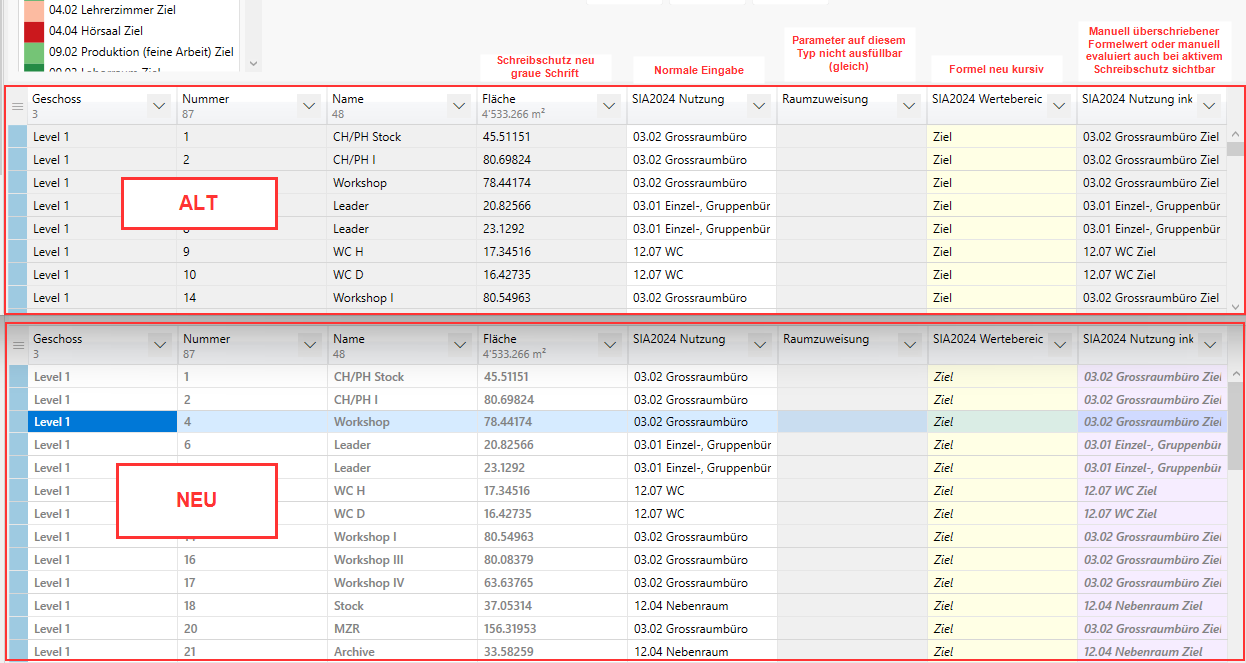This screenshot has height=663, width=1246.
Task: Open Raumzuweisung filter arrow in NEU table
Action: coord(909,344)
